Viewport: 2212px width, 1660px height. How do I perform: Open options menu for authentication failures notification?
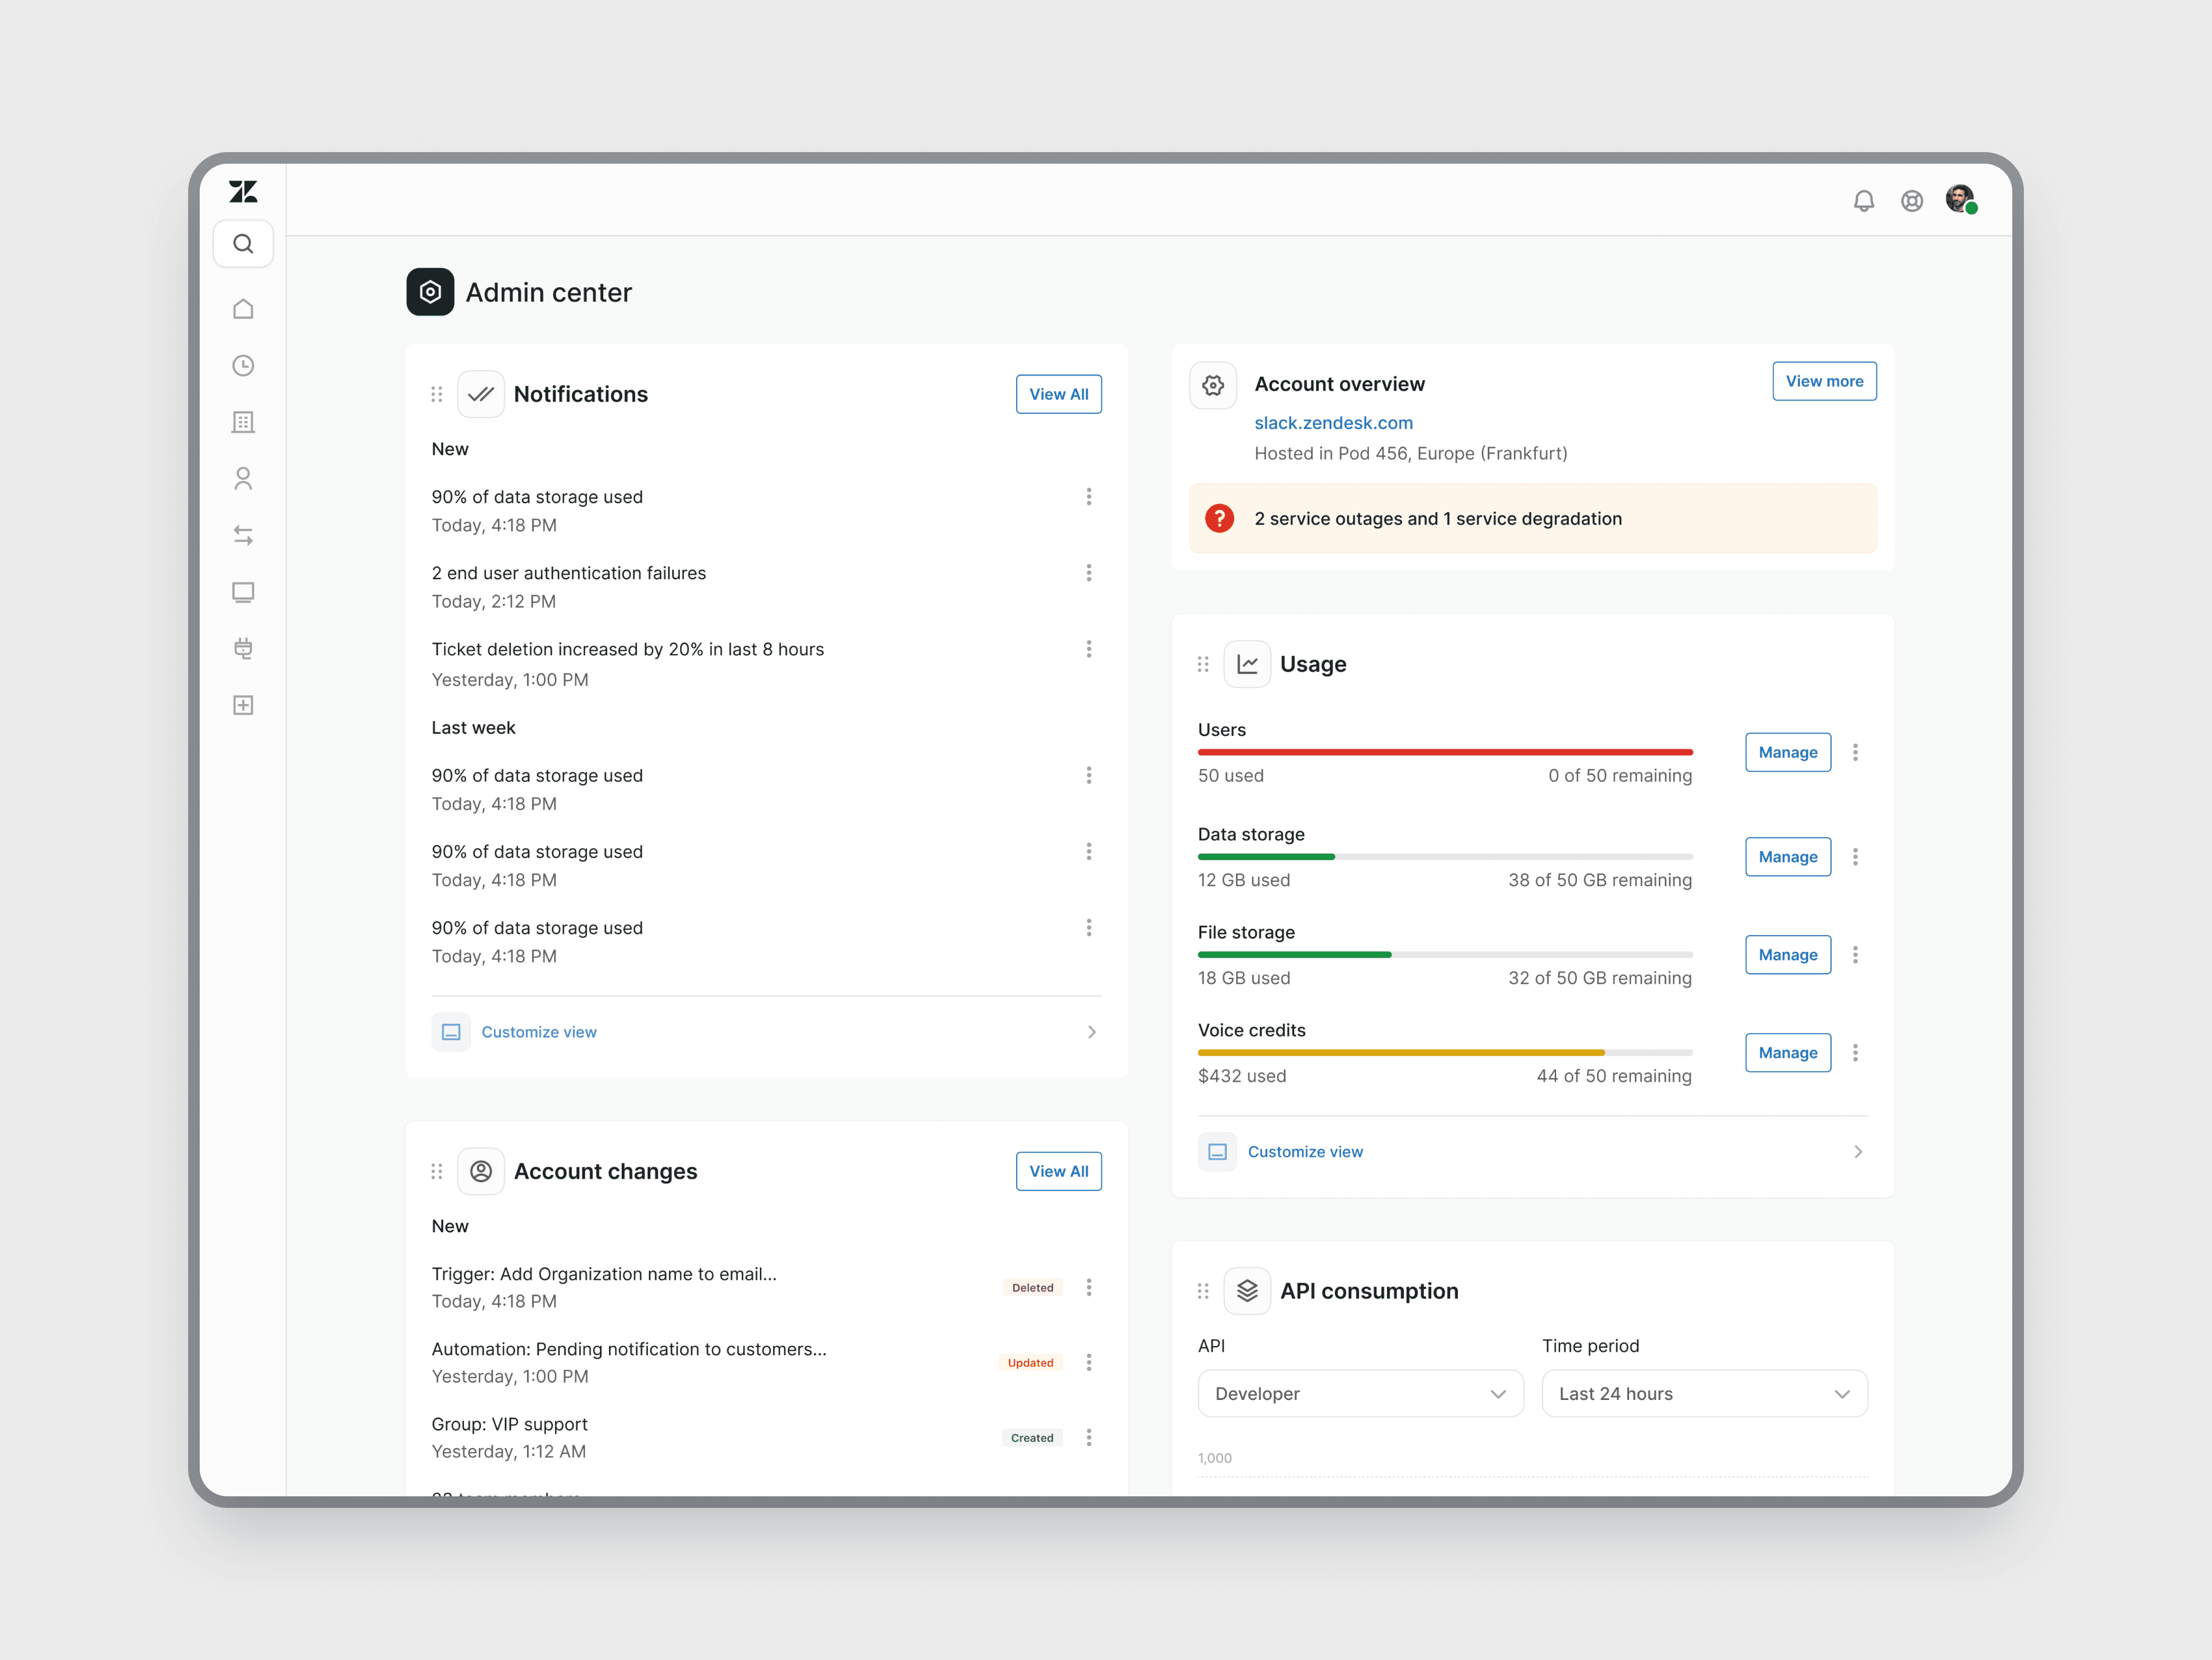[1088, 573]
